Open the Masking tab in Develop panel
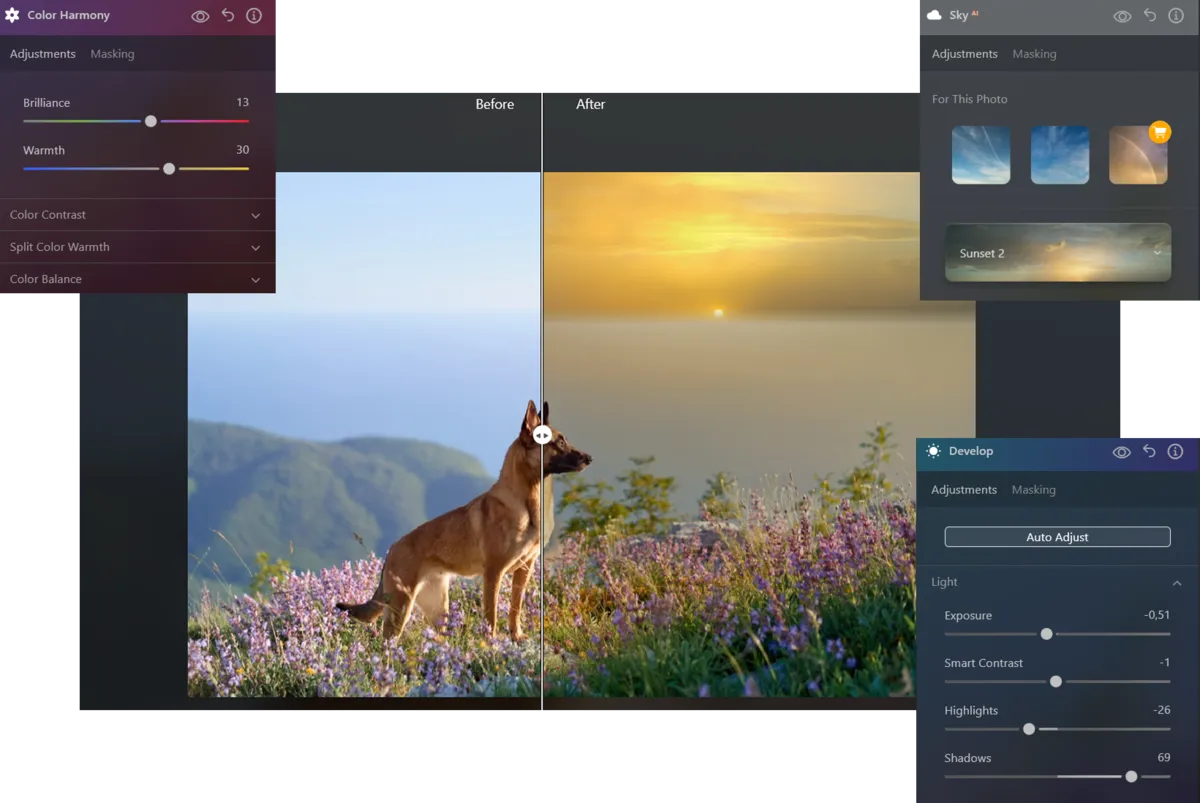Screen dimensions: 1200x803 1033,489
